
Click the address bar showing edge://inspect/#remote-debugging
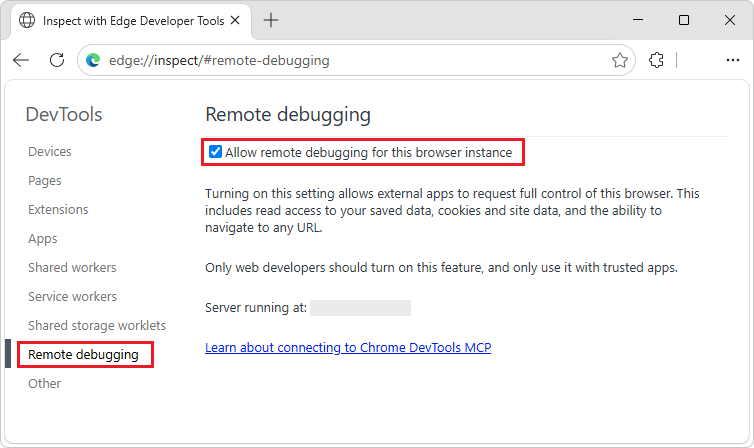pos(356,60)
